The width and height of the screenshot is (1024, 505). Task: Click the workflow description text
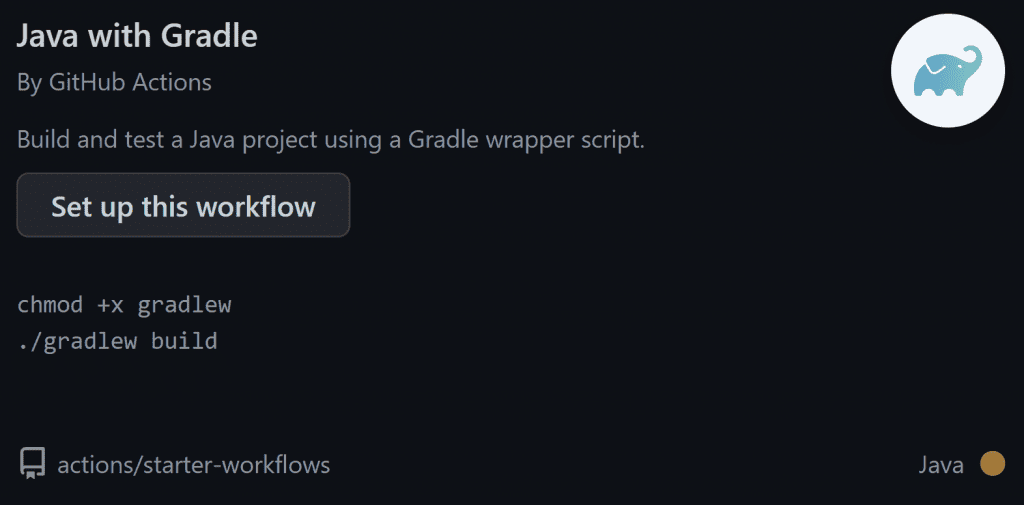330,140
